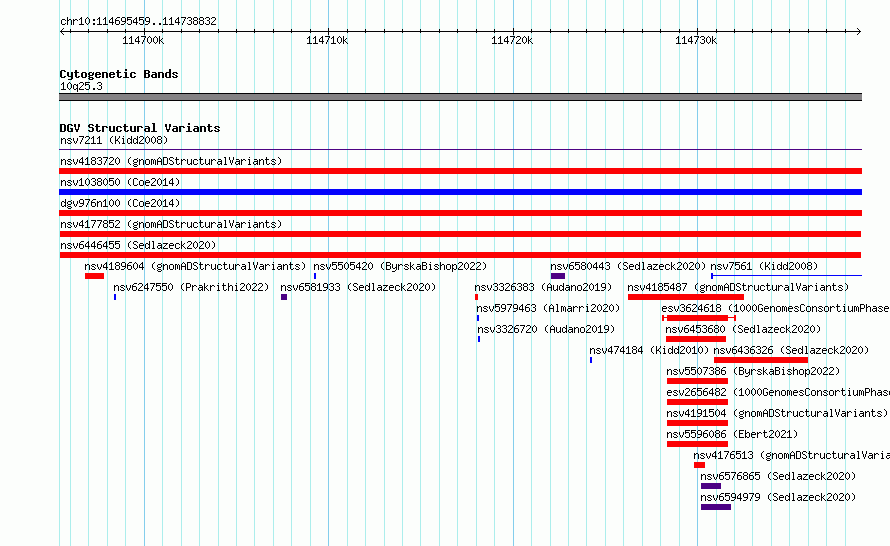Viewport: 890px width, 546px height.
Task: Click the nsv4183720 gnomADStructuralVariants label
Action: pyautogui.click(x=171, y=161)
